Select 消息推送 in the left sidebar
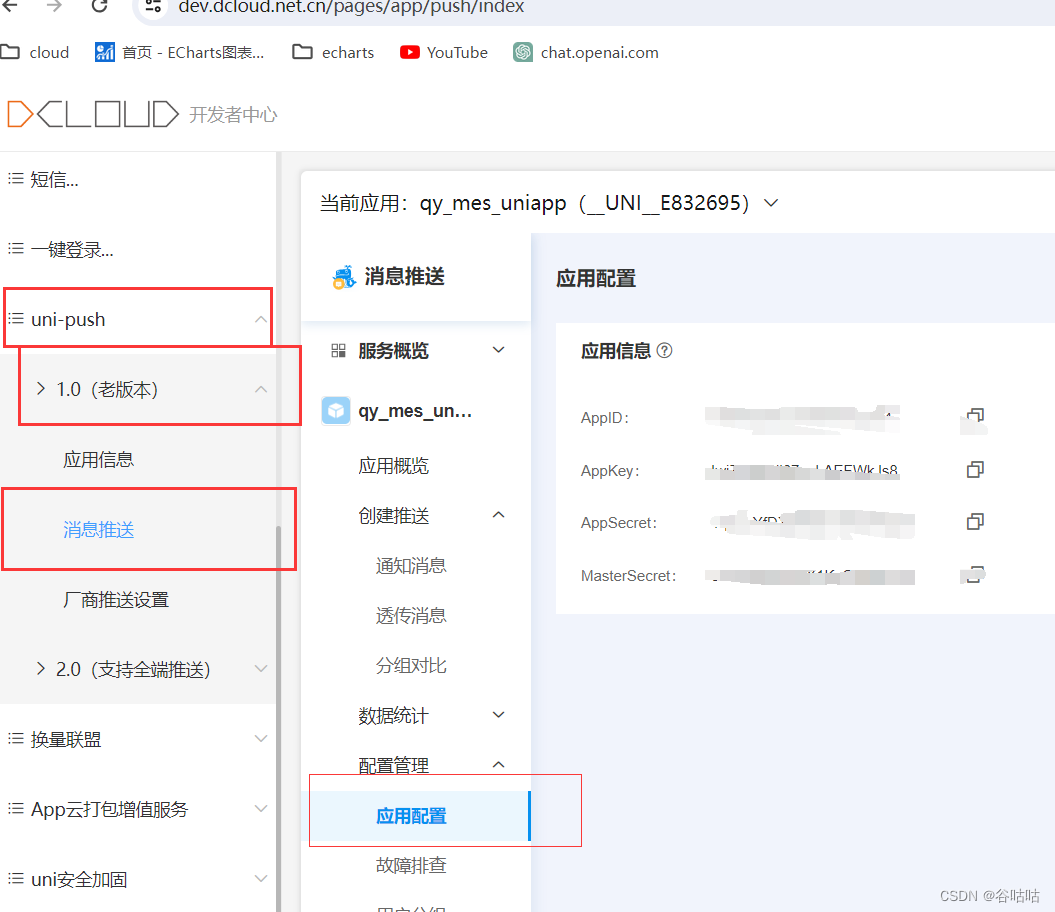This screenshot has height=912, width=1055. coord(98,530)
